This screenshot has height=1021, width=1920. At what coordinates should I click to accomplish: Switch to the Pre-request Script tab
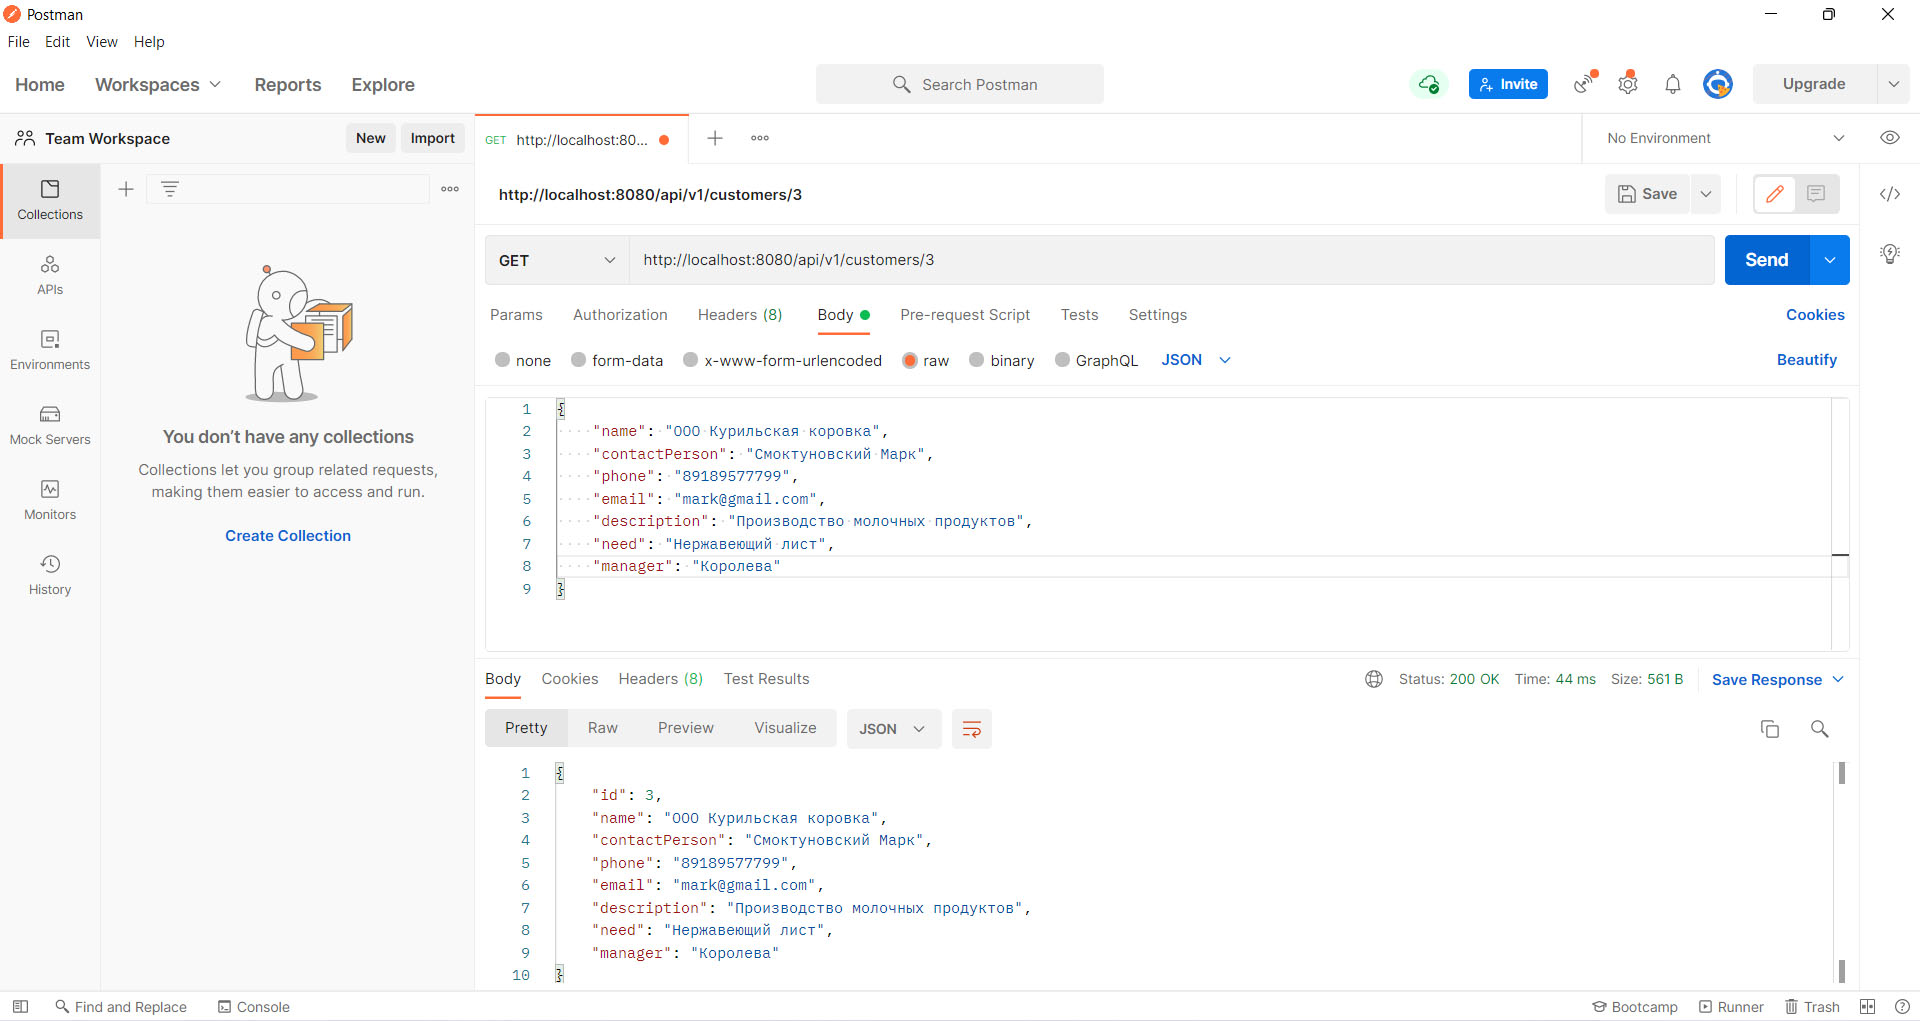[965, 315]
